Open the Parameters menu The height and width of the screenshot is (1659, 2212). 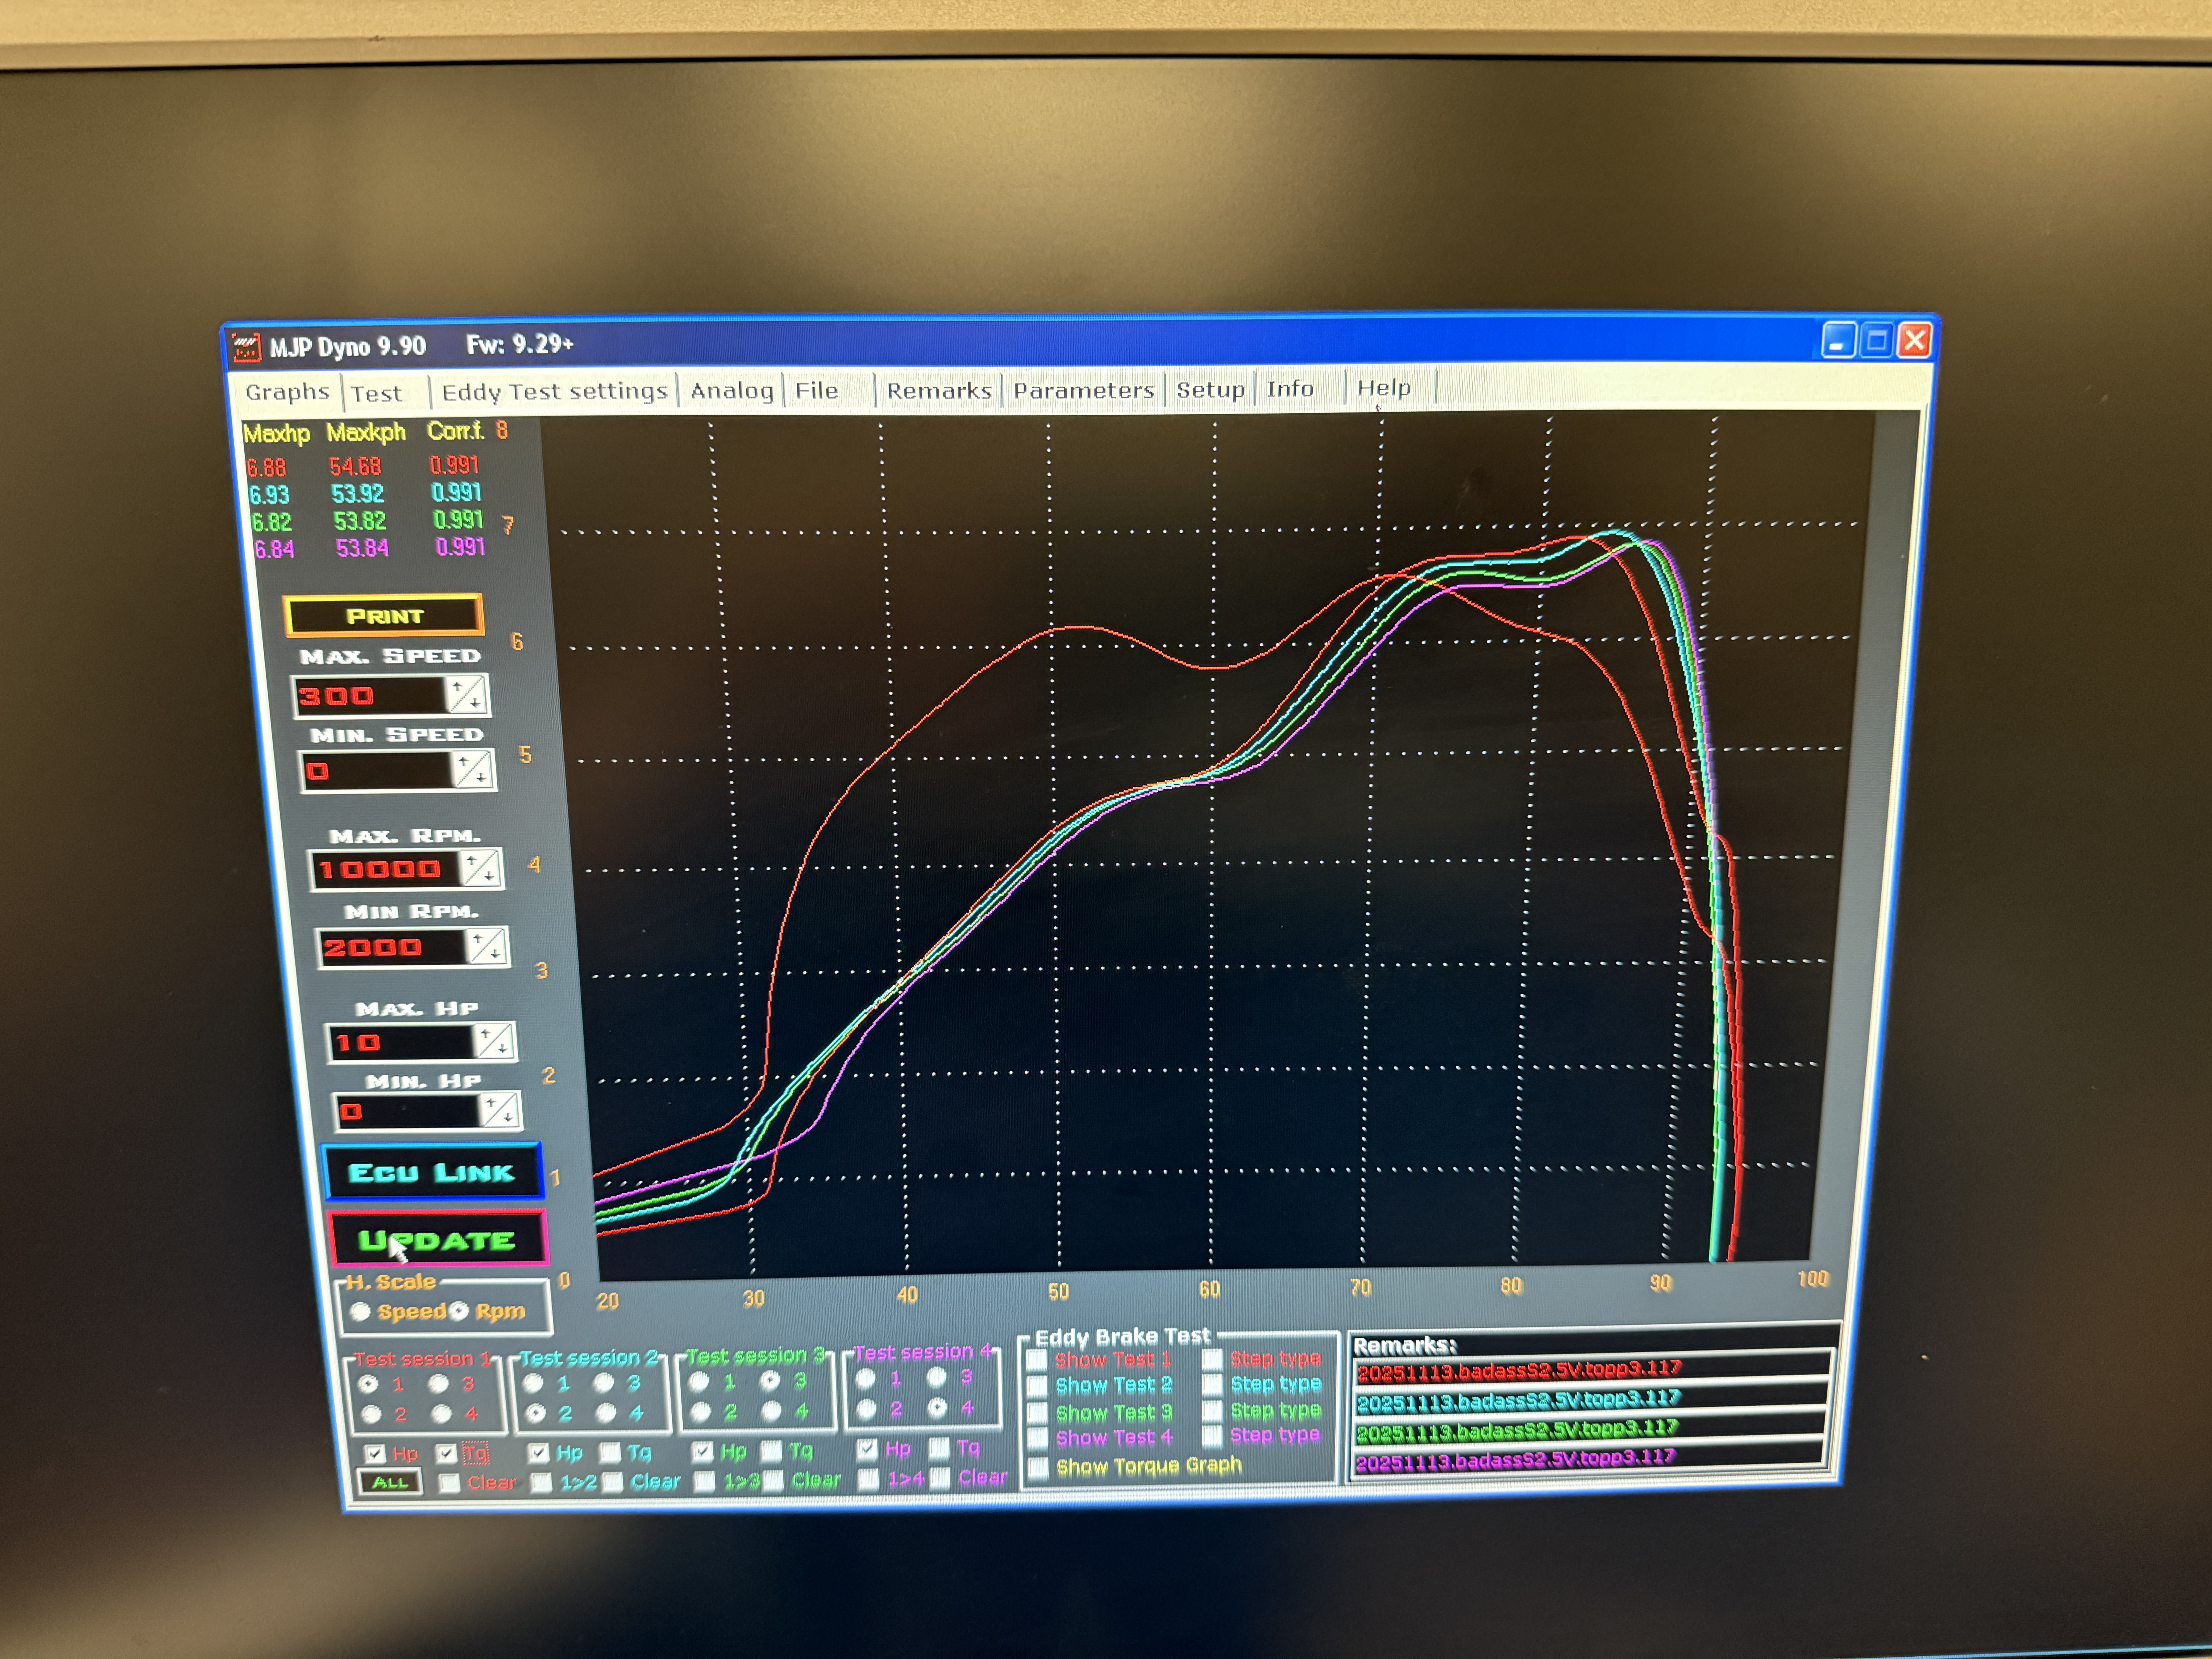tap(1083, 390)
